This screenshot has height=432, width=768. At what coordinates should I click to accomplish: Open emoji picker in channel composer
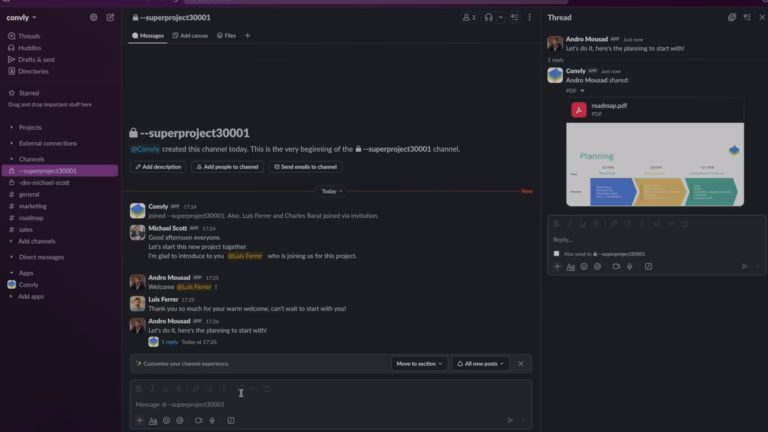[167, 420]
